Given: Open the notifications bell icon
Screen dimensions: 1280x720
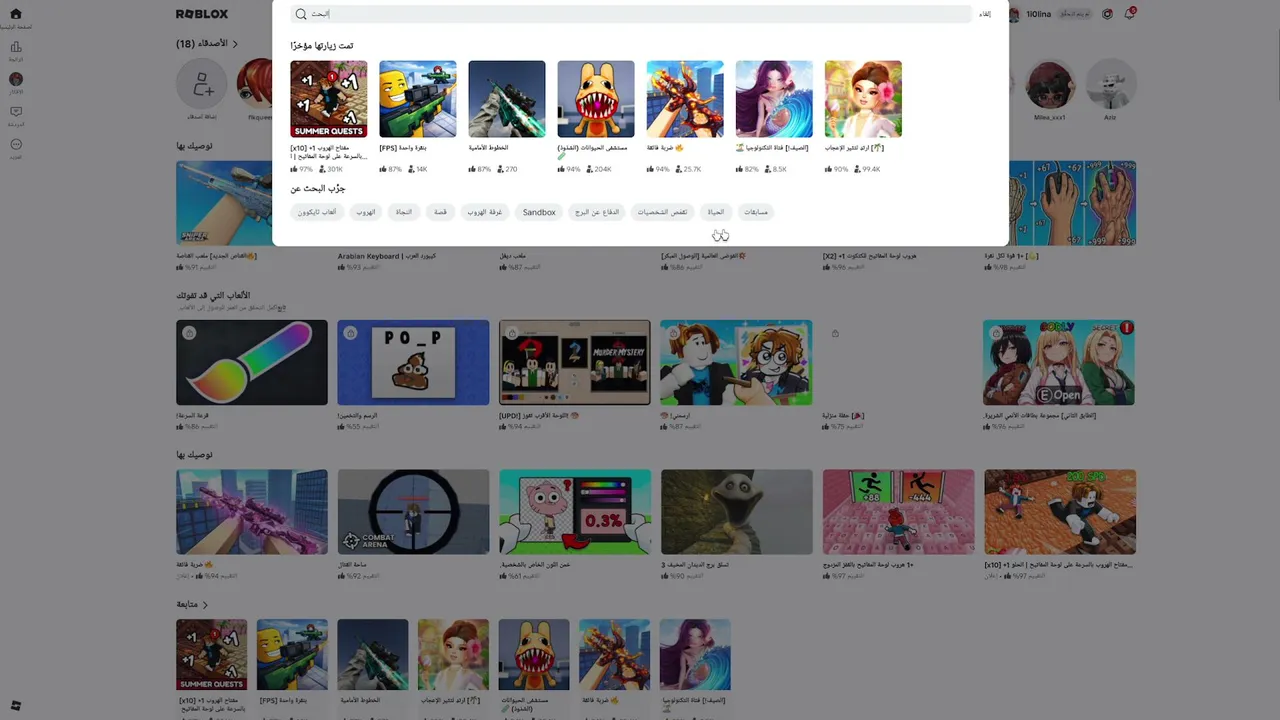Looking at the screenshot, I should pyautogui.click(x=1129, y=14).
